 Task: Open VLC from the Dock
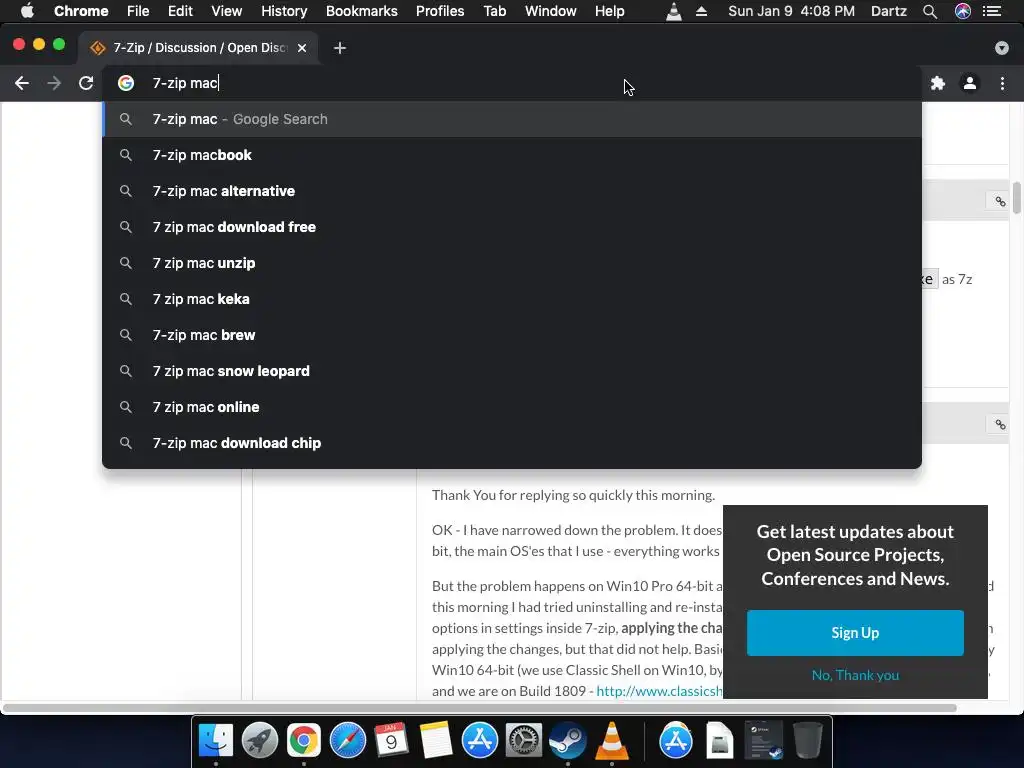[612, 741]
